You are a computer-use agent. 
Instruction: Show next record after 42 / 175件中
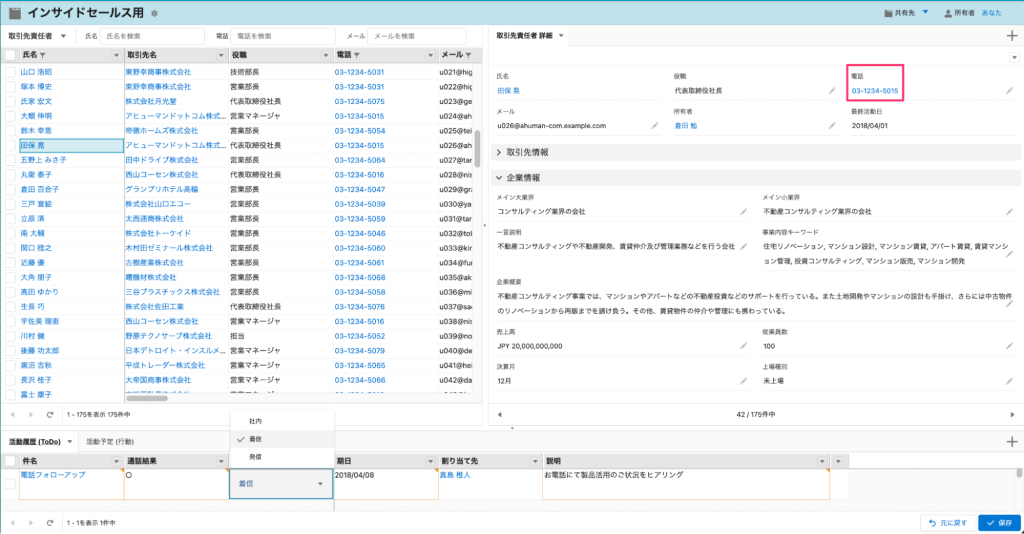(x=1012, y=415)
